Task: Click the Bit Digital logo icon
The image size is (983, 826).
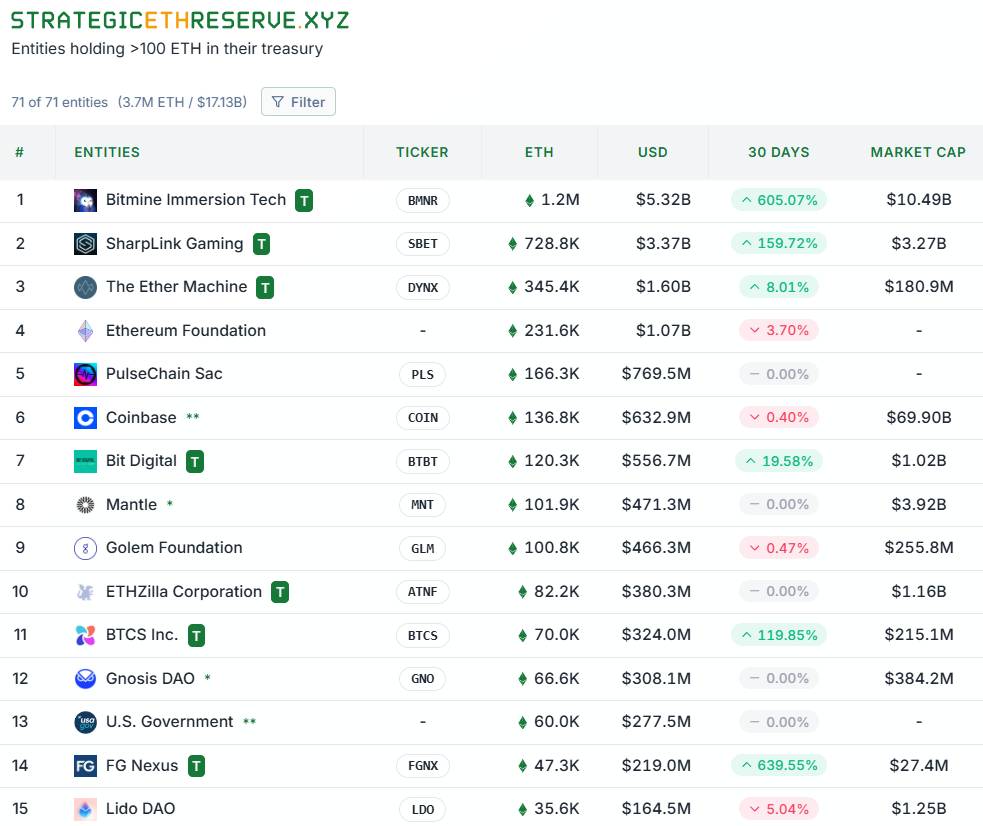Action: 85,461
